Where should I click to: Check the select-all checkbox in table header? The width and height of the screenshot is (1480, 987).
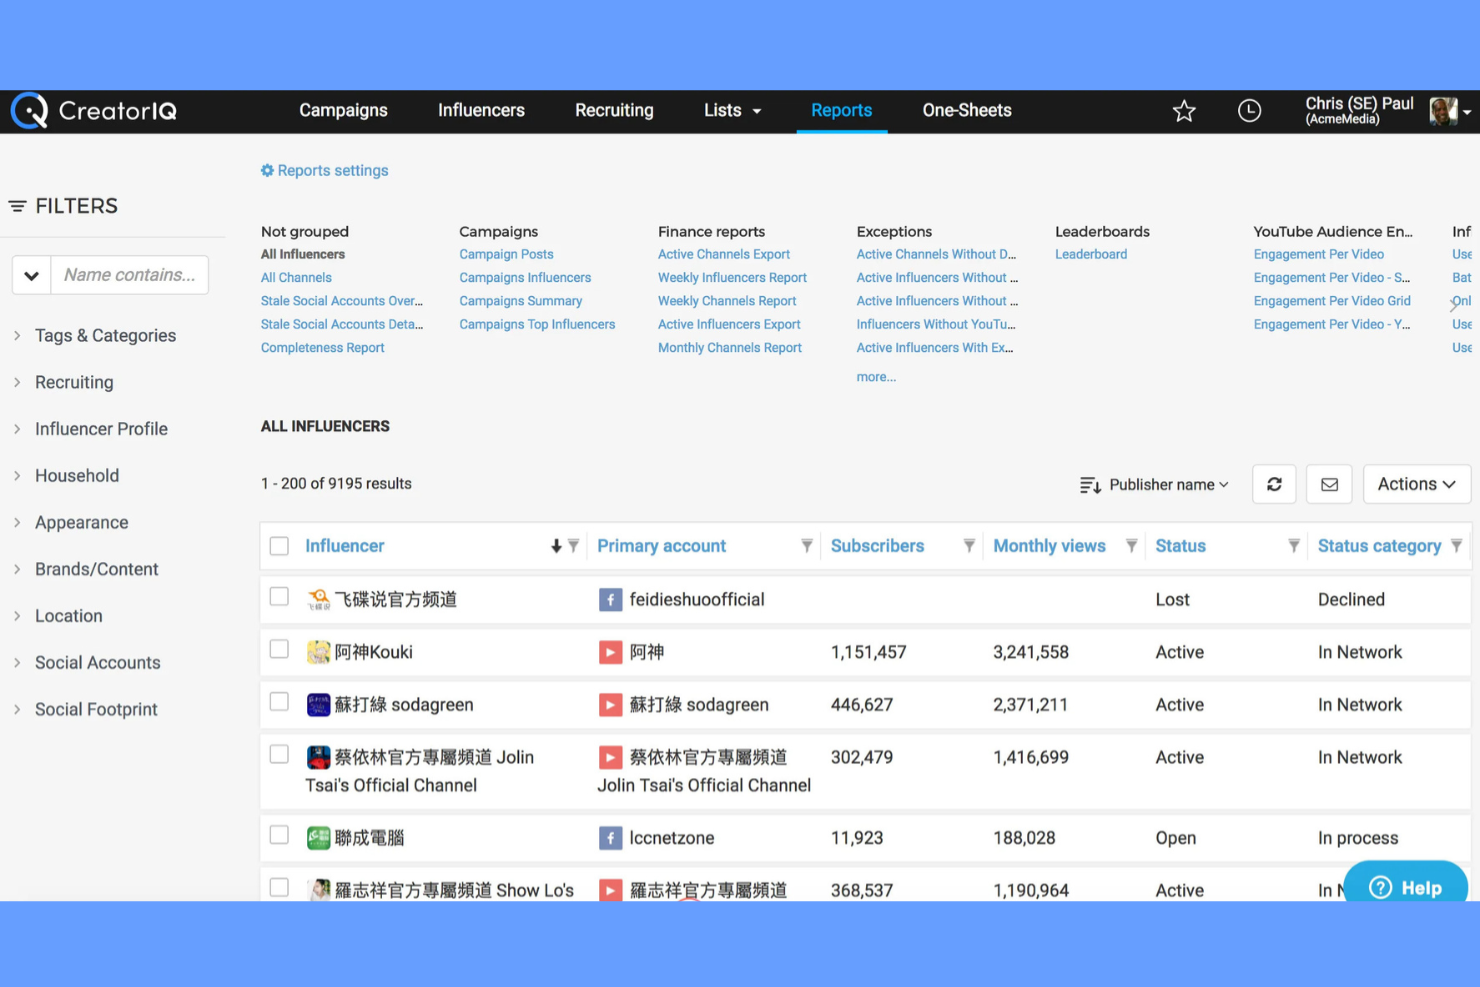pyautogui.click(x=279, y=545)
